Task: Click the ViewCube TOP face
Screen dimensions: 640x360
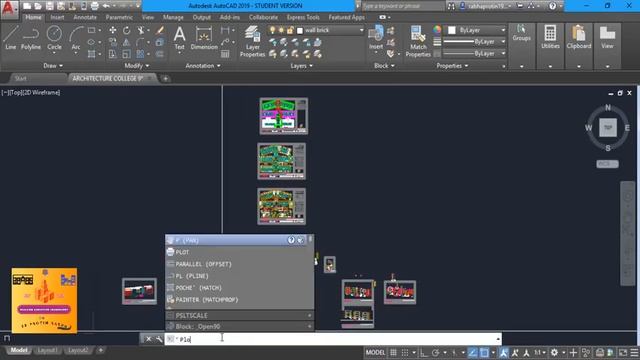Action: [608, 128]
